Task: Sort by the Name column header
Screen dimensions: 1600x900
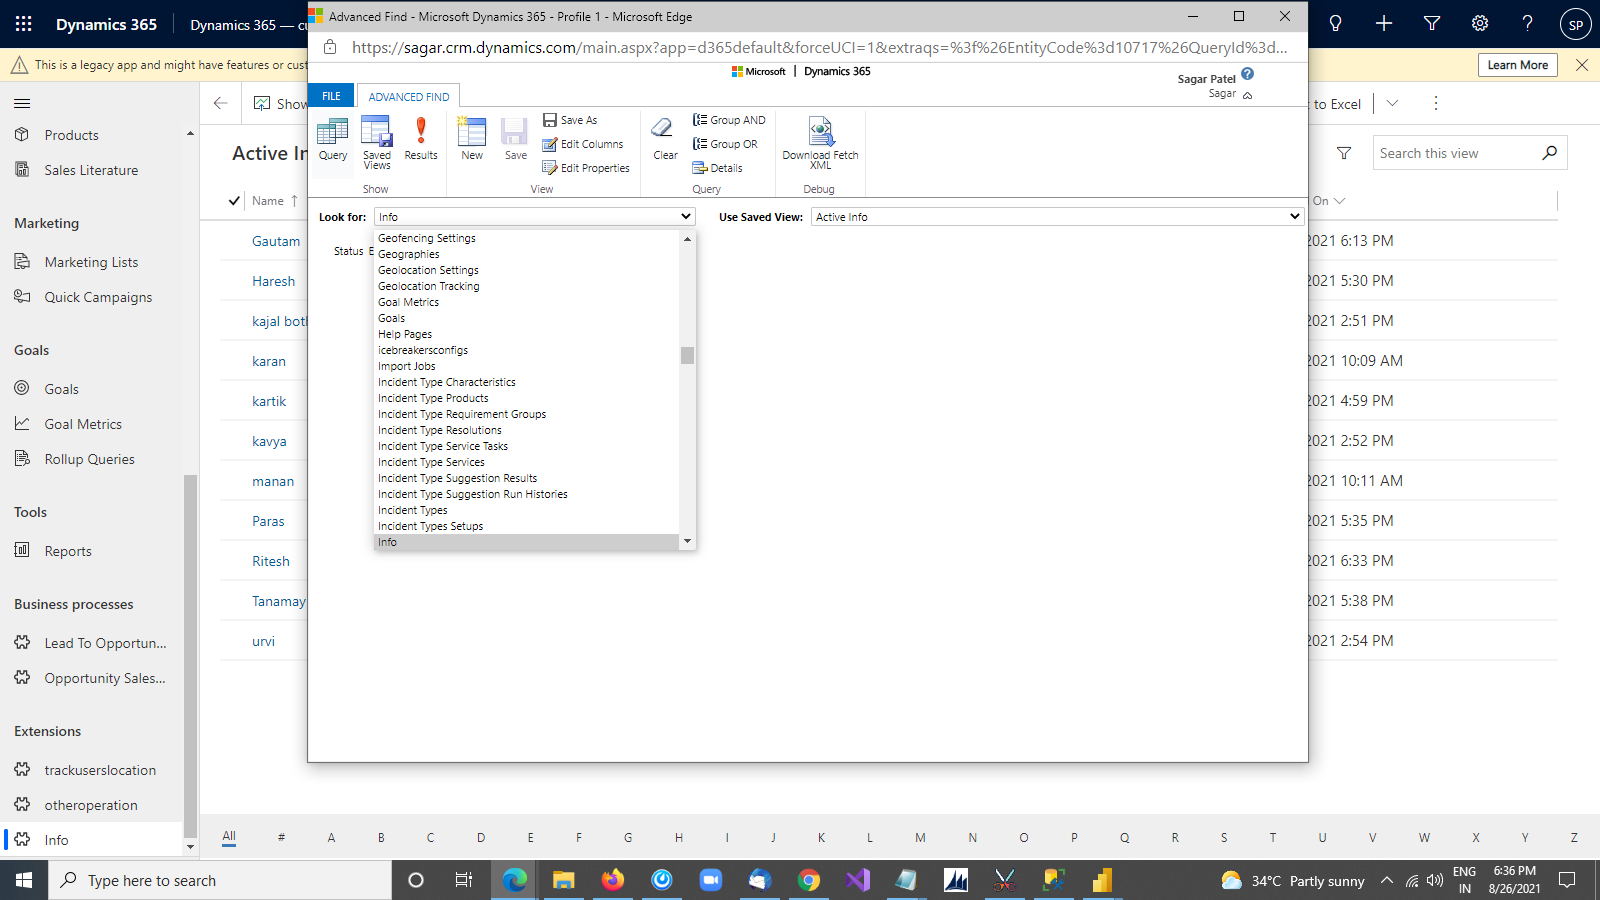Action: coord(268,201)
